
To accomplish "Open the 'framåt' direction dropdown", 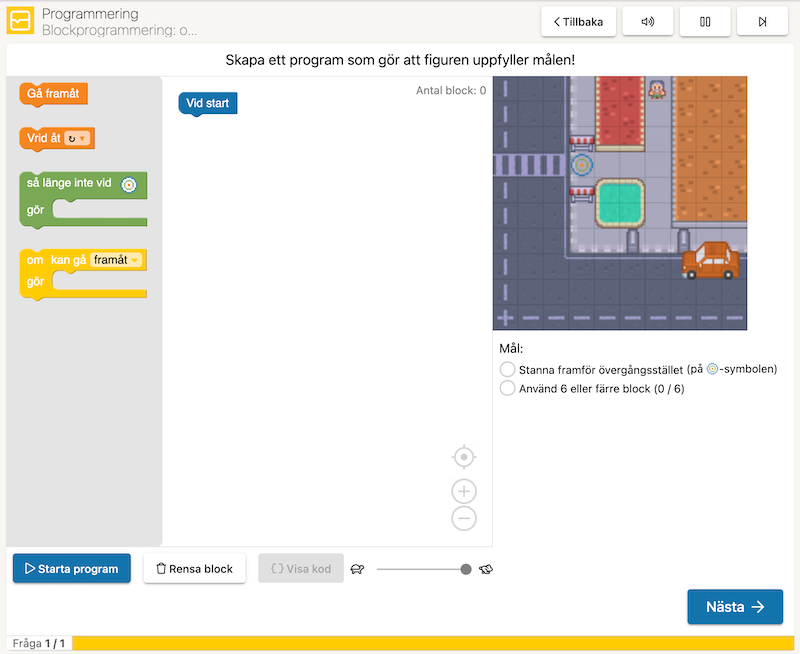I will [116, 260].
